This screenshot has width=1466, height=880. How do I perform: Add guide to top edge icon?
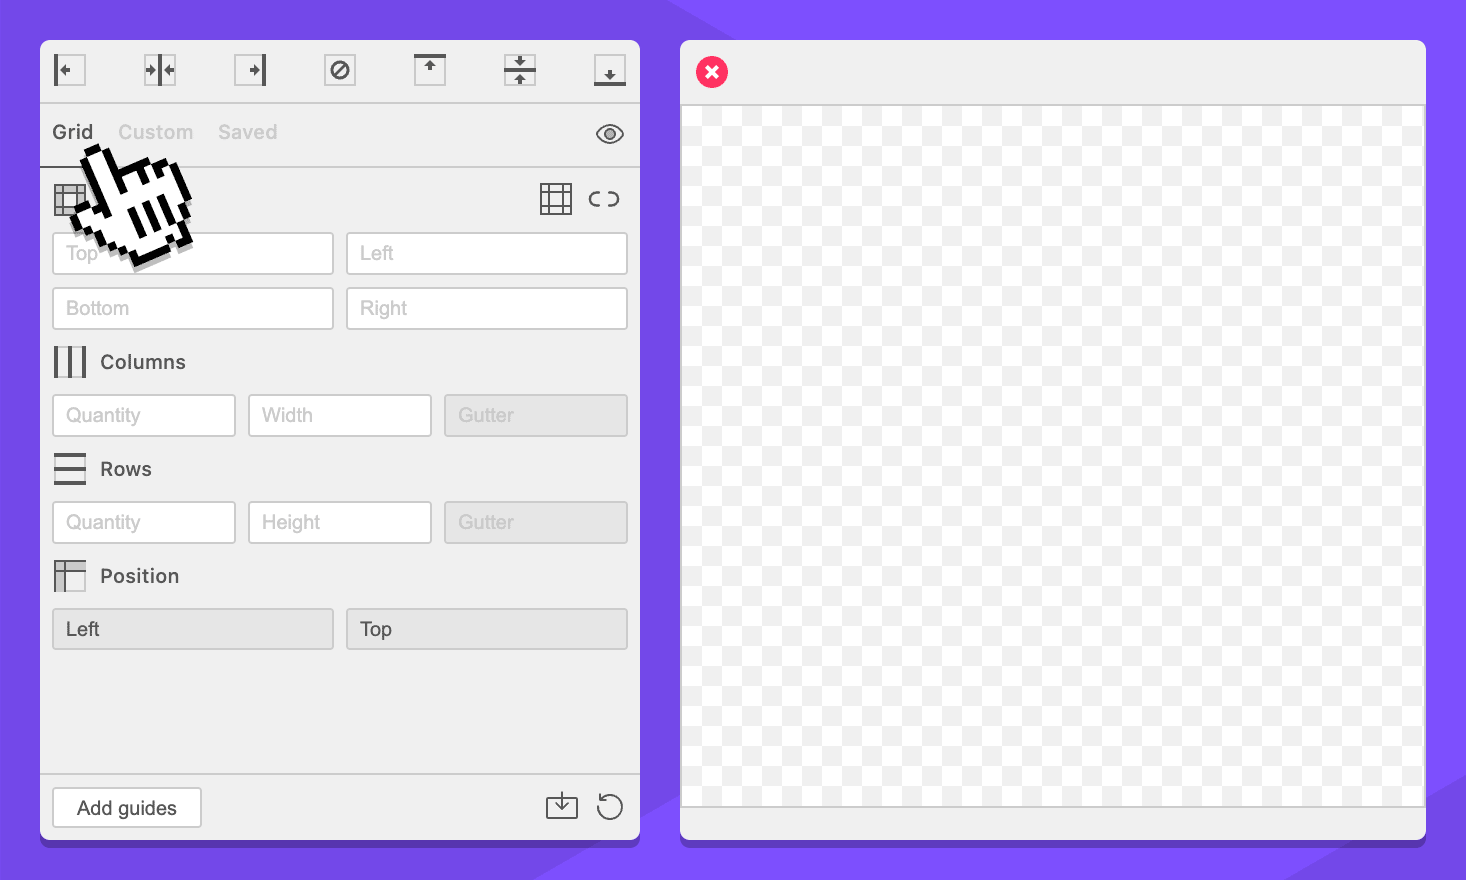[x=430, y=70]
